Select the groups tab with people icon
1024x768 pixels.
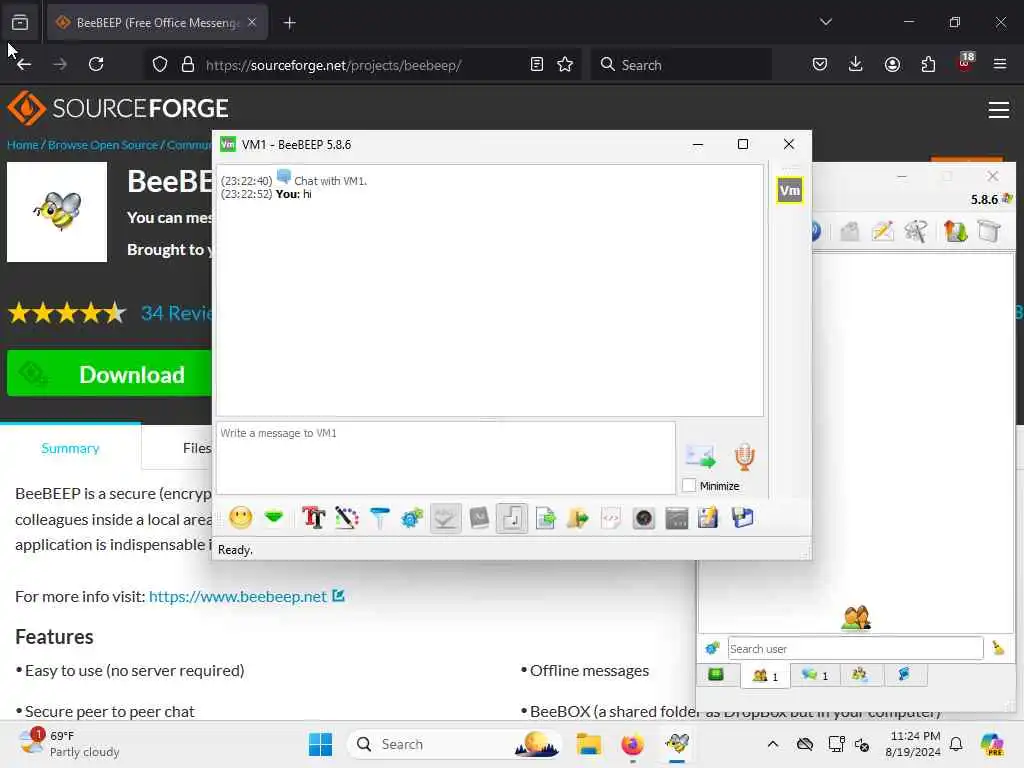coord(860,675)
